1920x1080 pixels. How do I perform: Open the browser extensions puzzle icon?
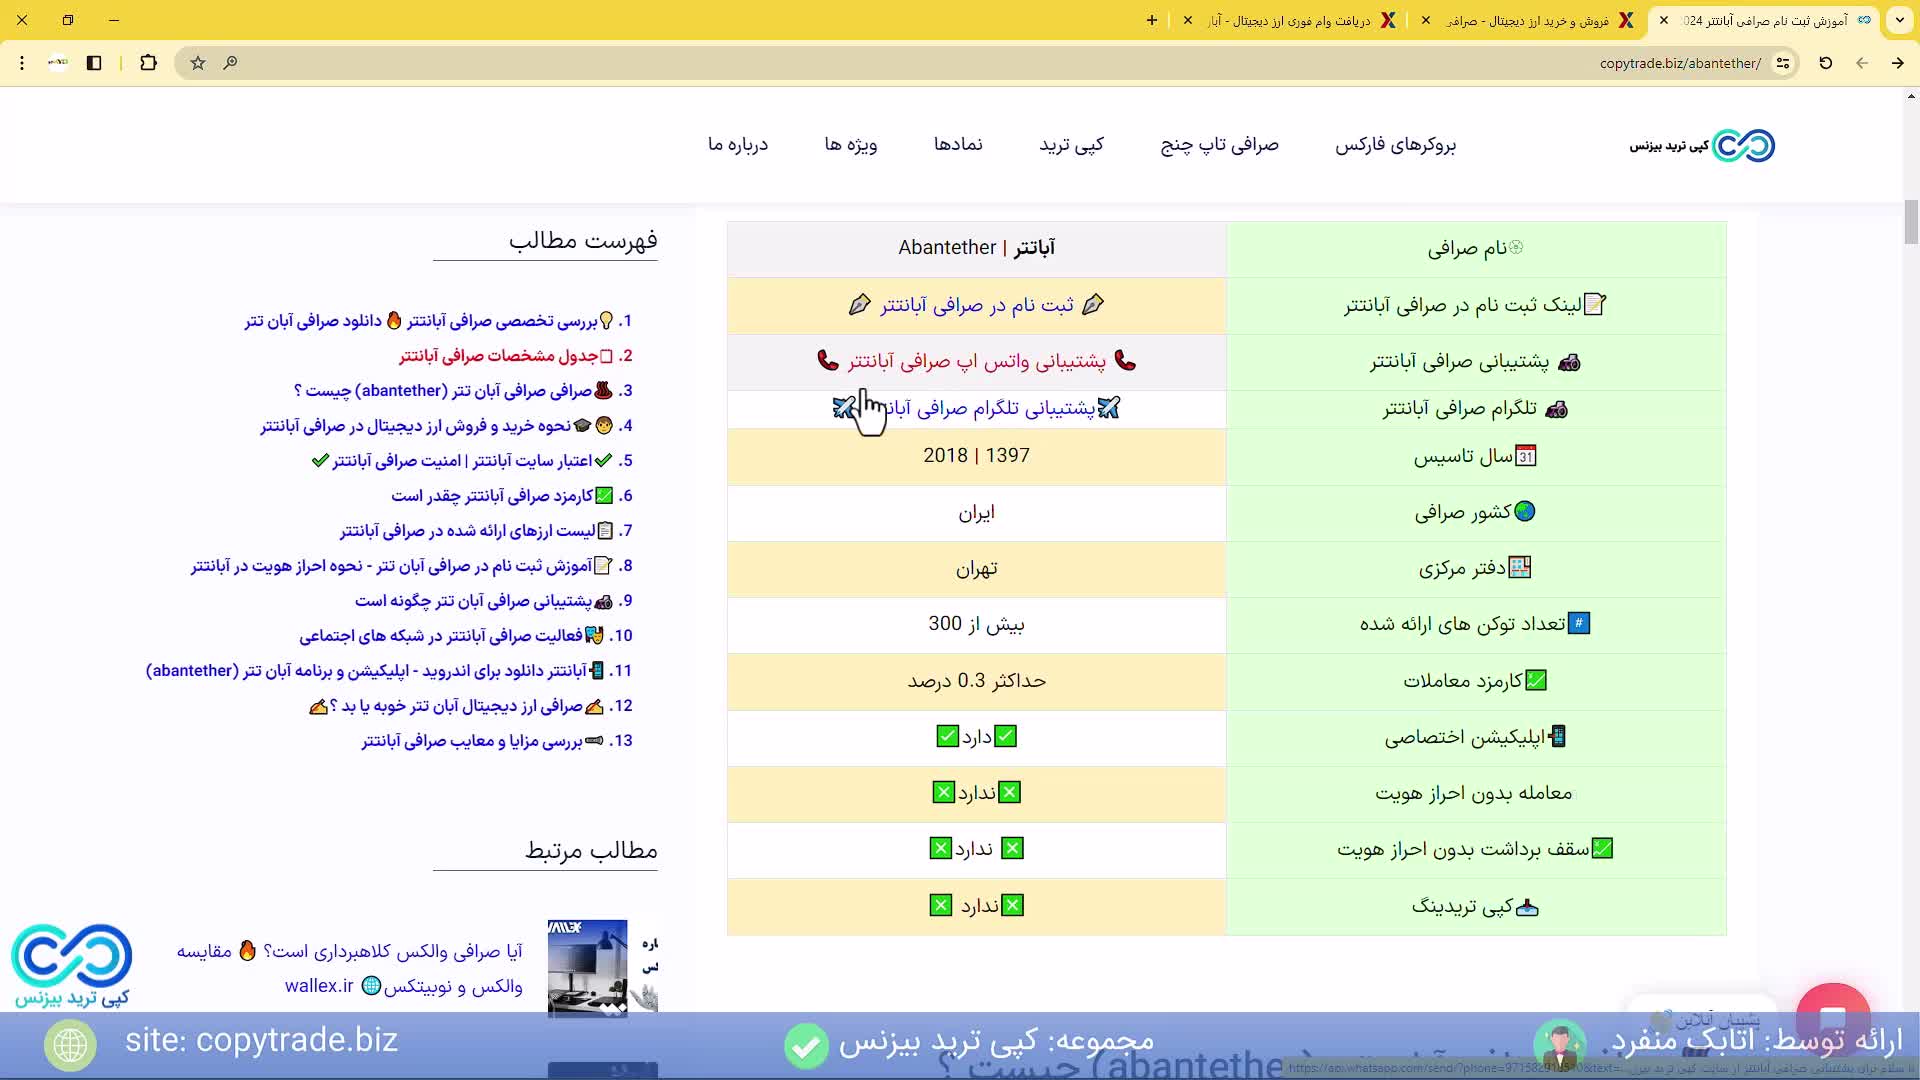point(148,63)
